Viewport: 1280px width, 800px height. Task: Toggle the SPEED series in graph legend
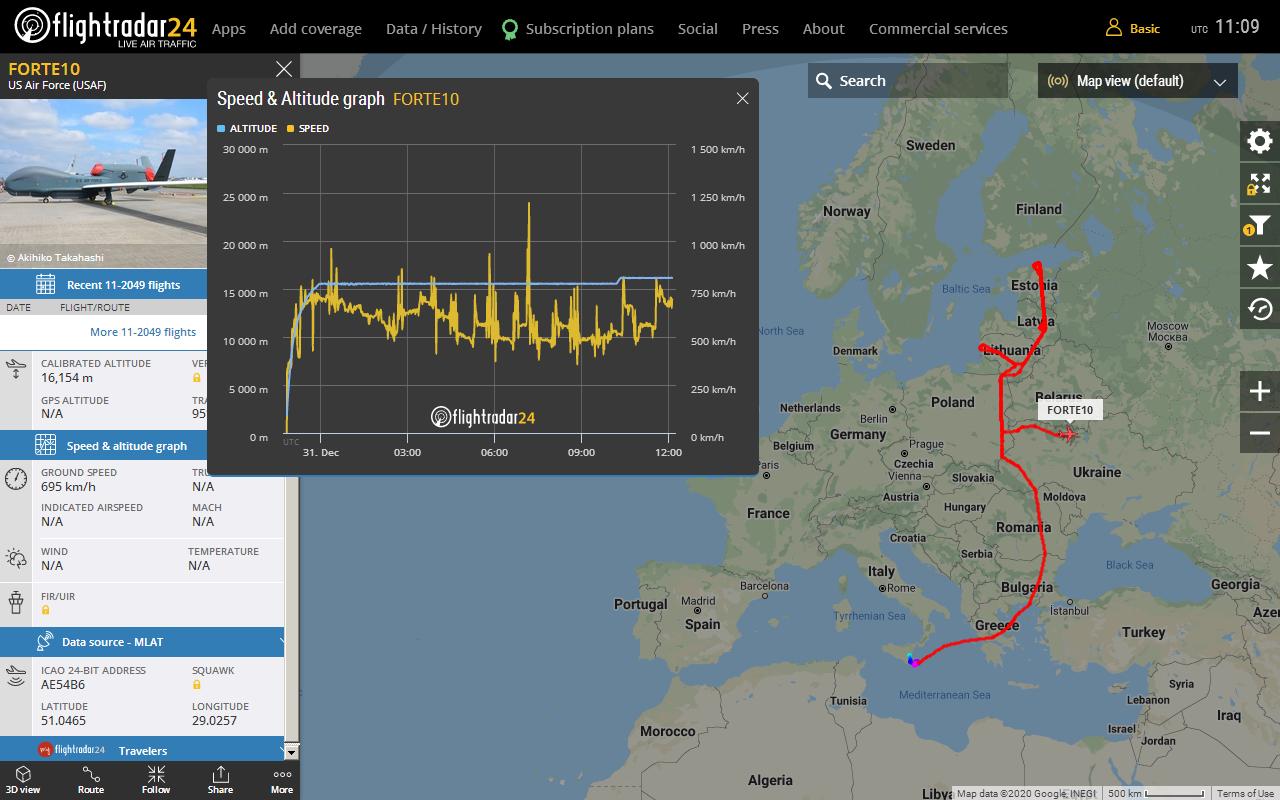[x=308, y=128]
